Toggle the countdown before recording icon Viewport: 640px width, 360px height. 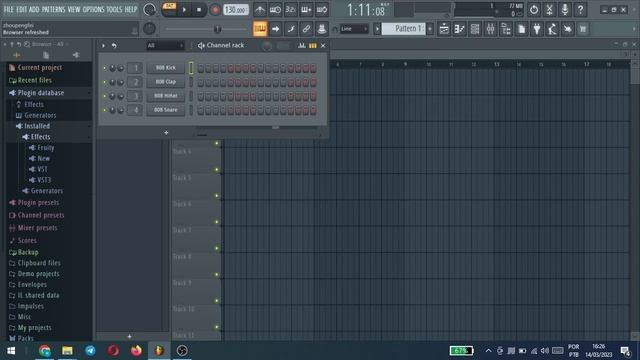(x=291, y=9)
